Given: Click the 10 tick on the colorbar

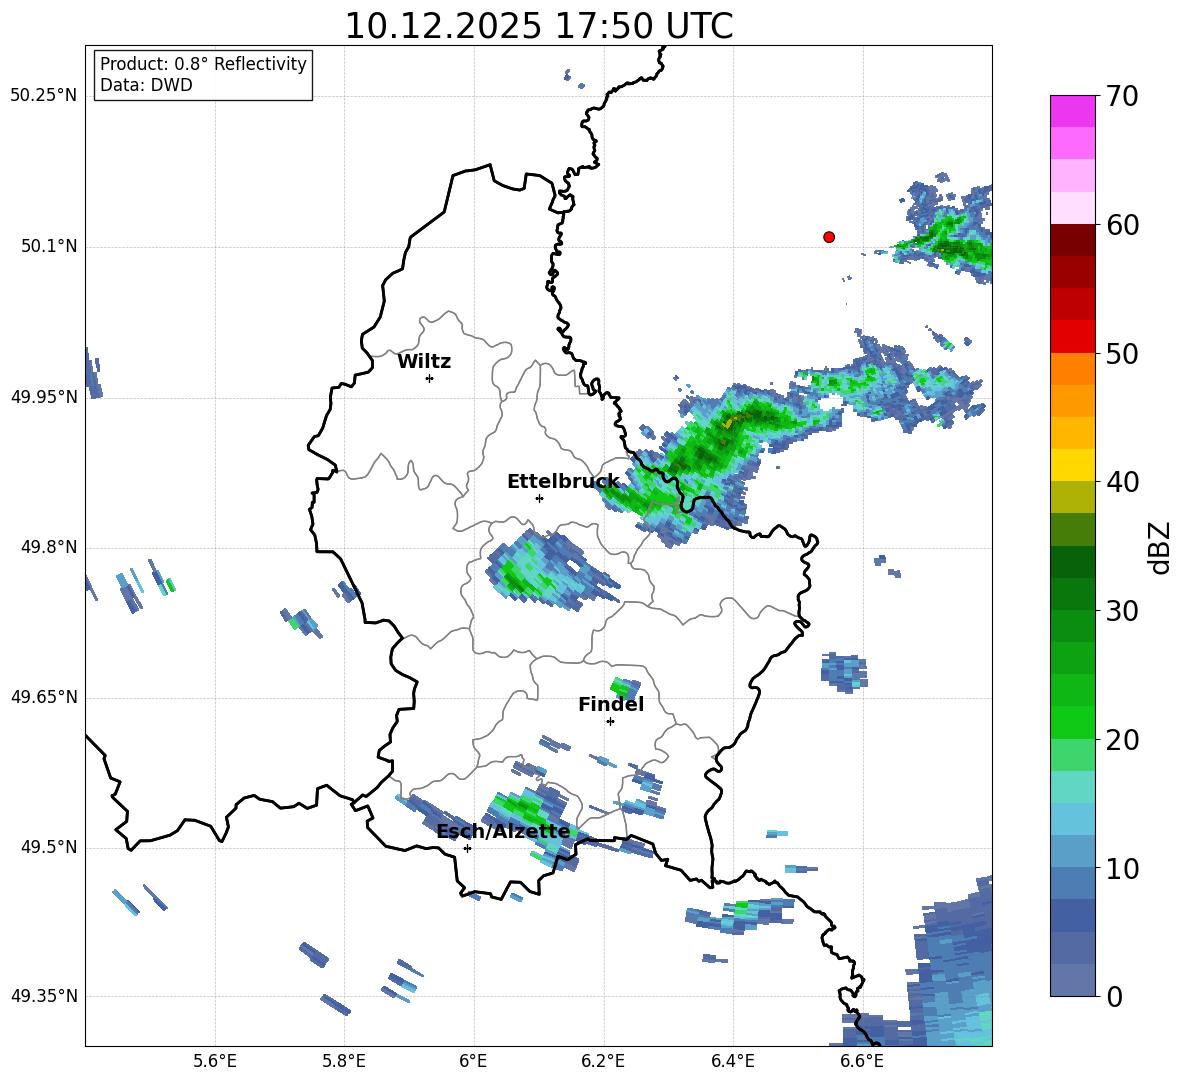Looking at the screenshot, I should (x=1122, y=868).
